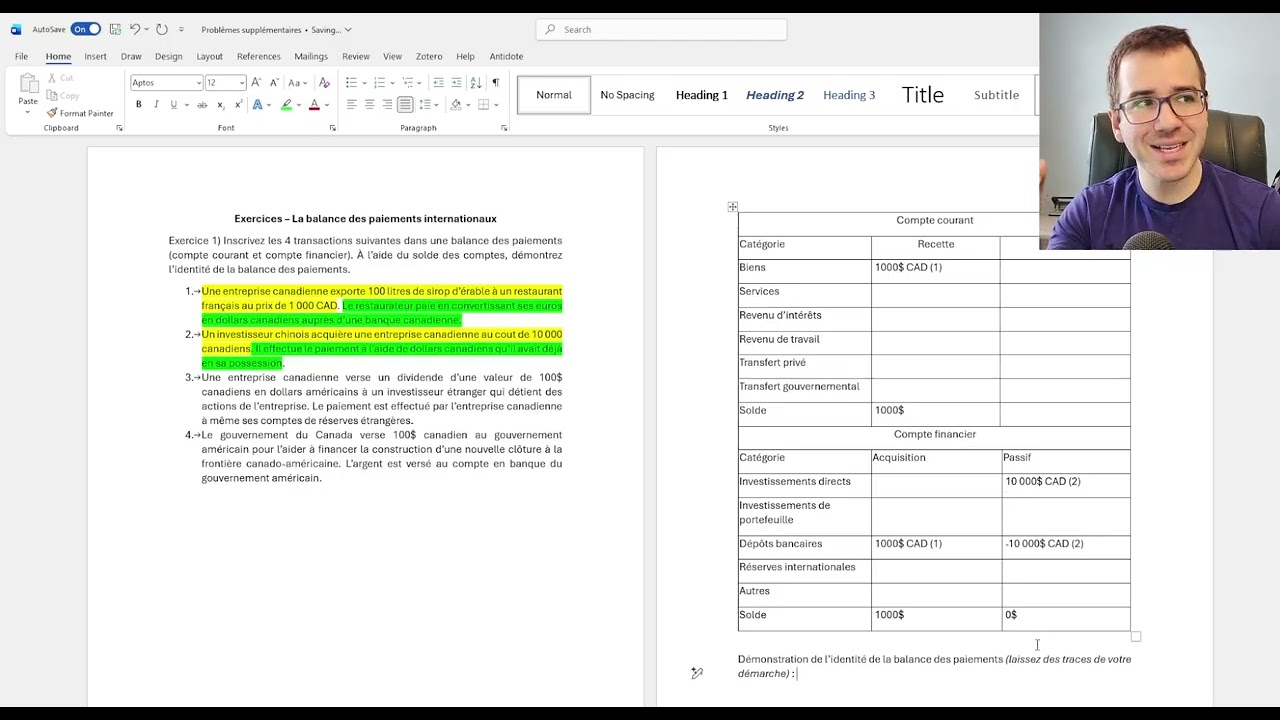Screen dimensions: 1280x720
Task: Redo the last action
Action: click(x=162, y=29)
